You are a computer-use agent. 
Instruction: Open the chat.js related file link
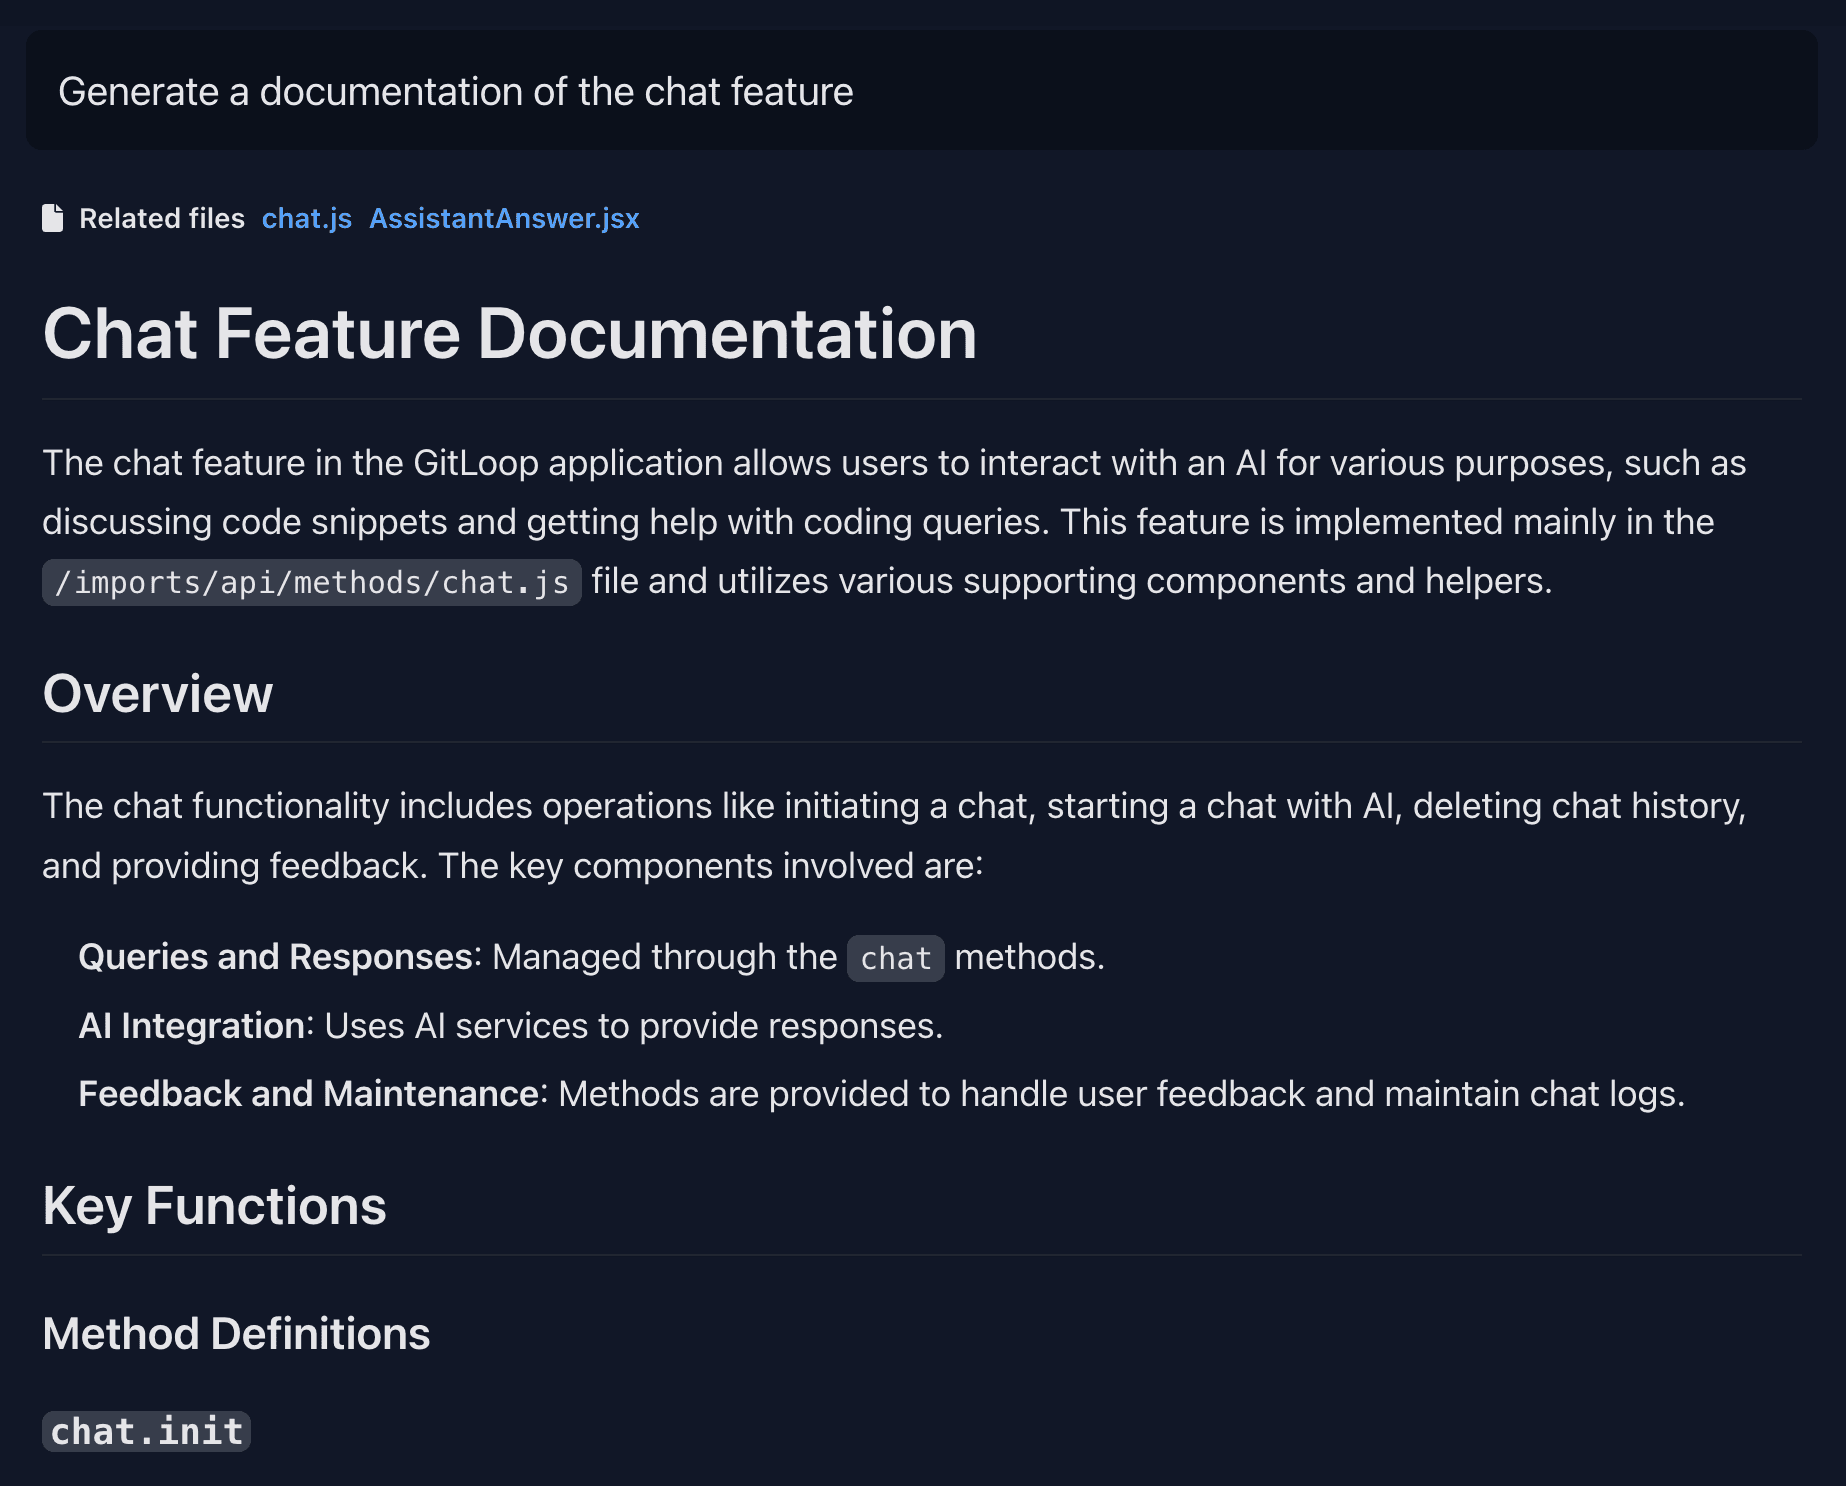click(x=306, y=218)
